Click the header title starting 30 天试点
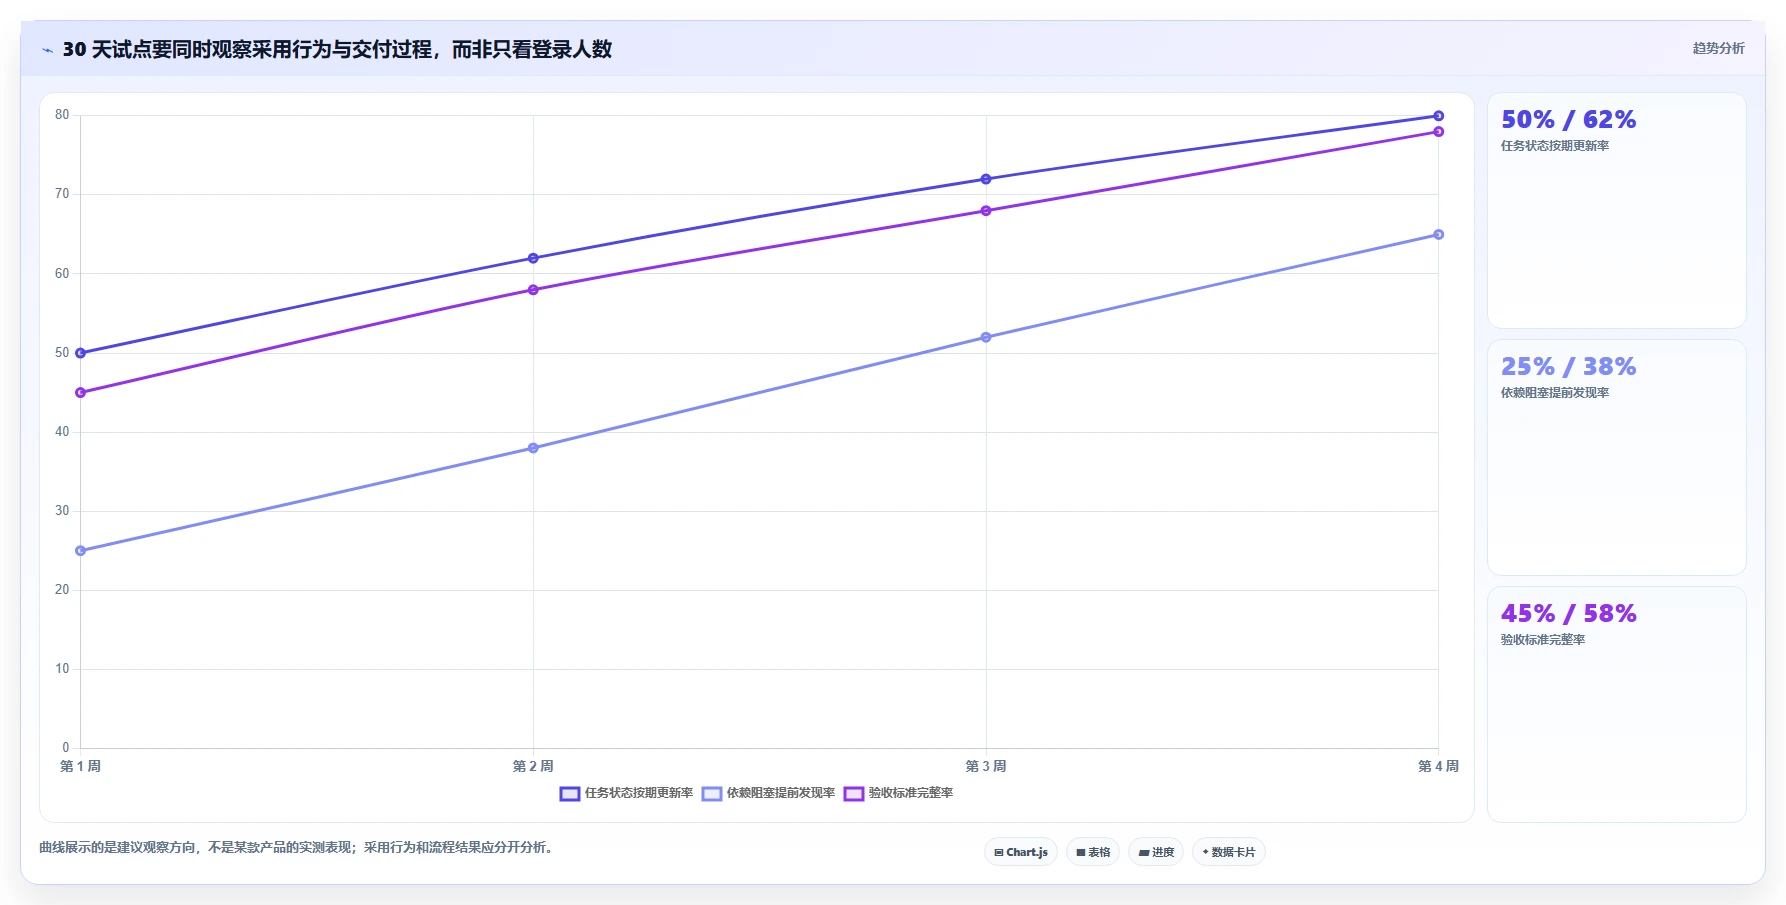Viewport: 1786px width, 905px height. (337, 50)
